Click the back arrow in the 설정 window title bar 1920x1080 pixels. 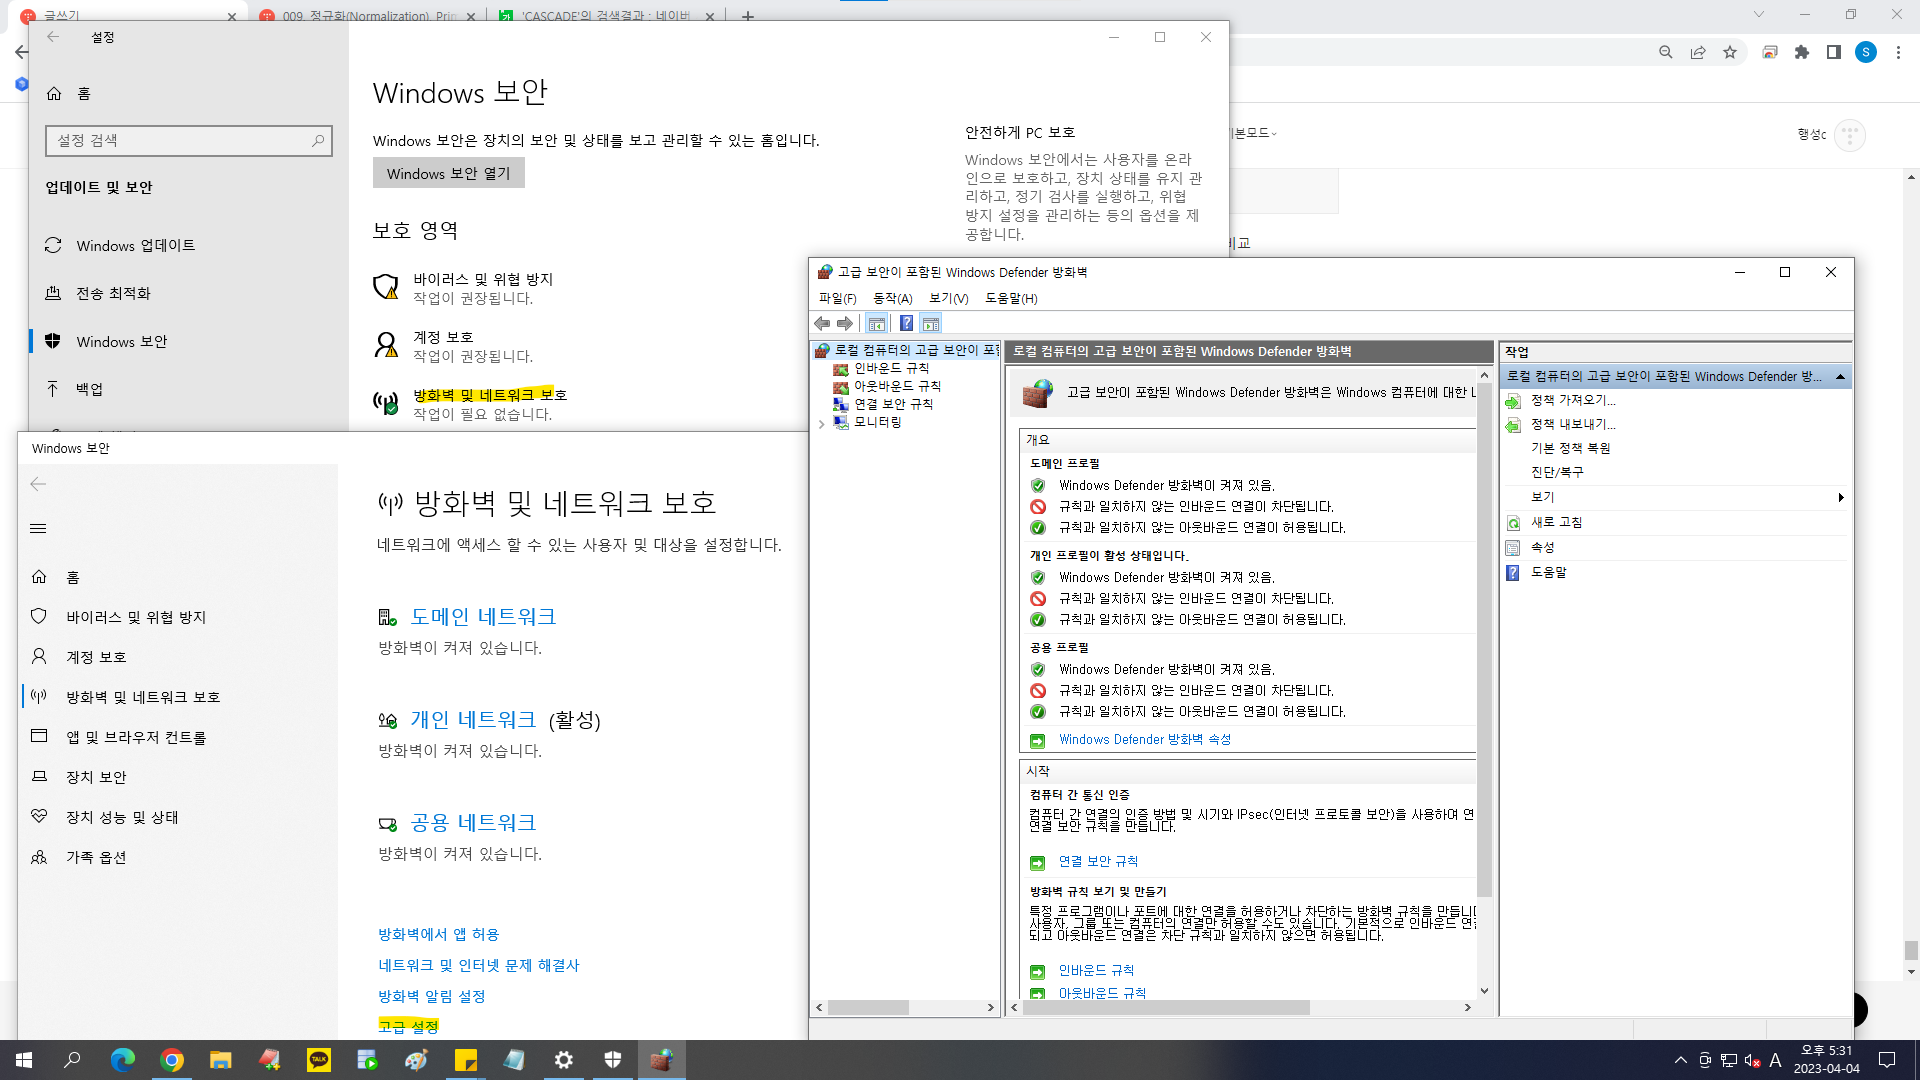point(53,37)
